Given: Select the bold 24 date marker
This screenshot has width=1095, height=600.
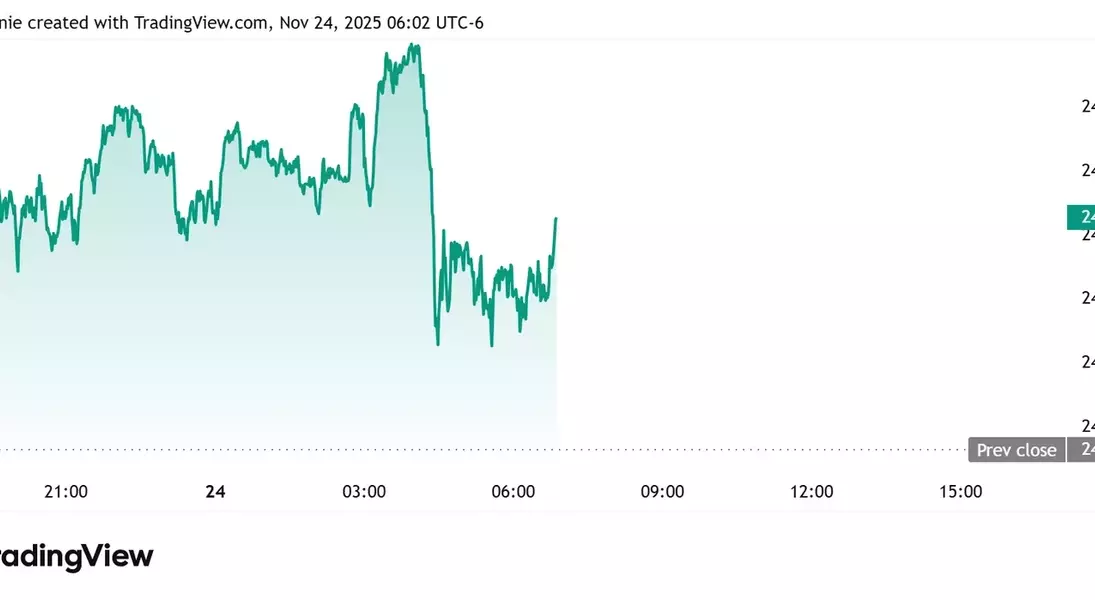Looking at the screenshot, I should (215, 491).
